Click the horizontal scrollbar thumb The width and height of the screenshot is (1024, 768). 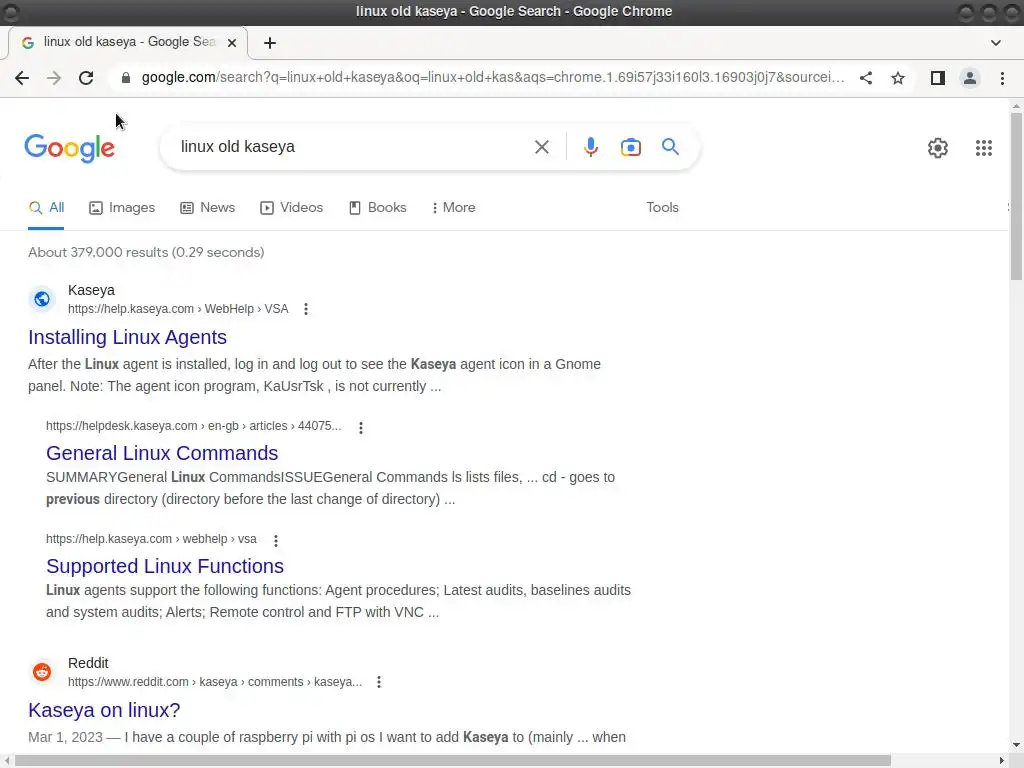453,761
